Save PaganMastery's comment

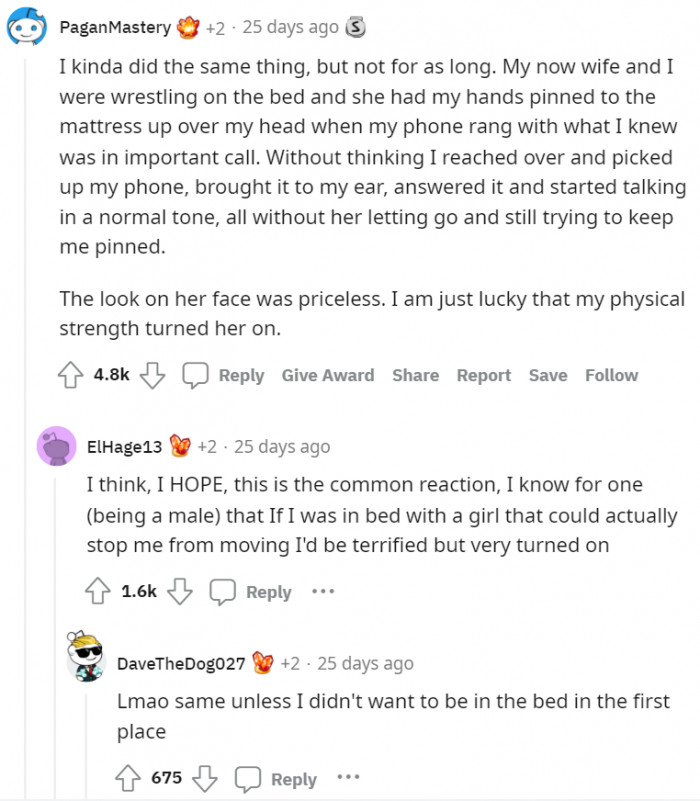pyautogui.click(x=547, y=376)
